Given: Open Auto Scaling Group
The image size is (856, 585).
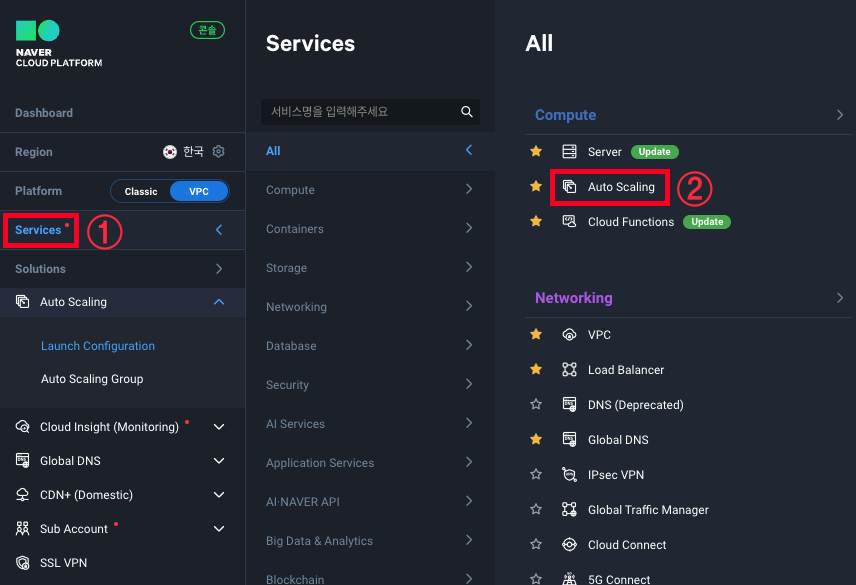Looking at the screenshot, I should (92, 379).
